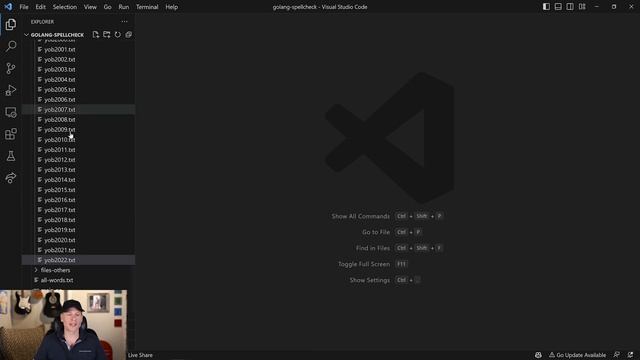Select yob2005.txt file
This screenshot has width=640, height=360.
tap(78, 89)
